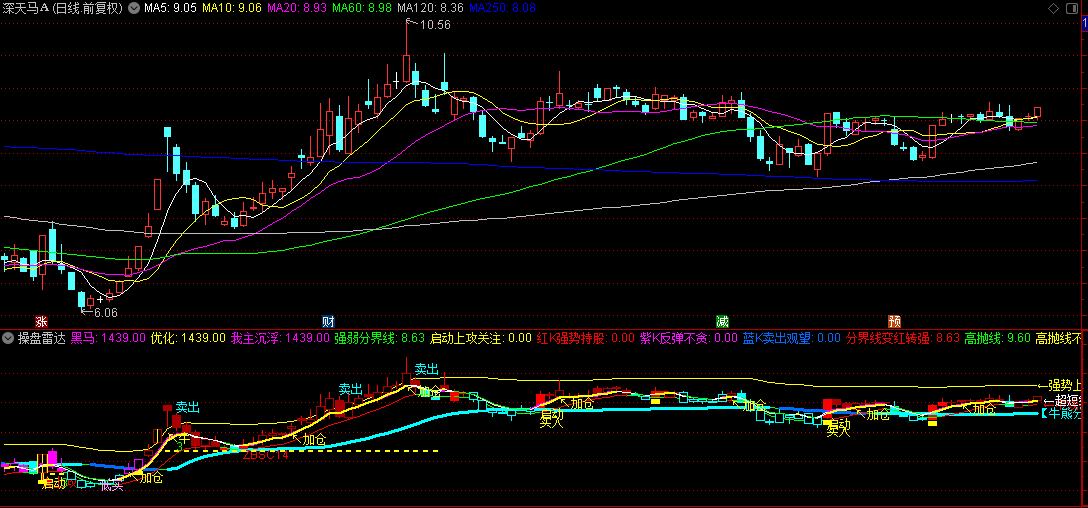Click the 财 financial report marker

click(x=329, y=322)
